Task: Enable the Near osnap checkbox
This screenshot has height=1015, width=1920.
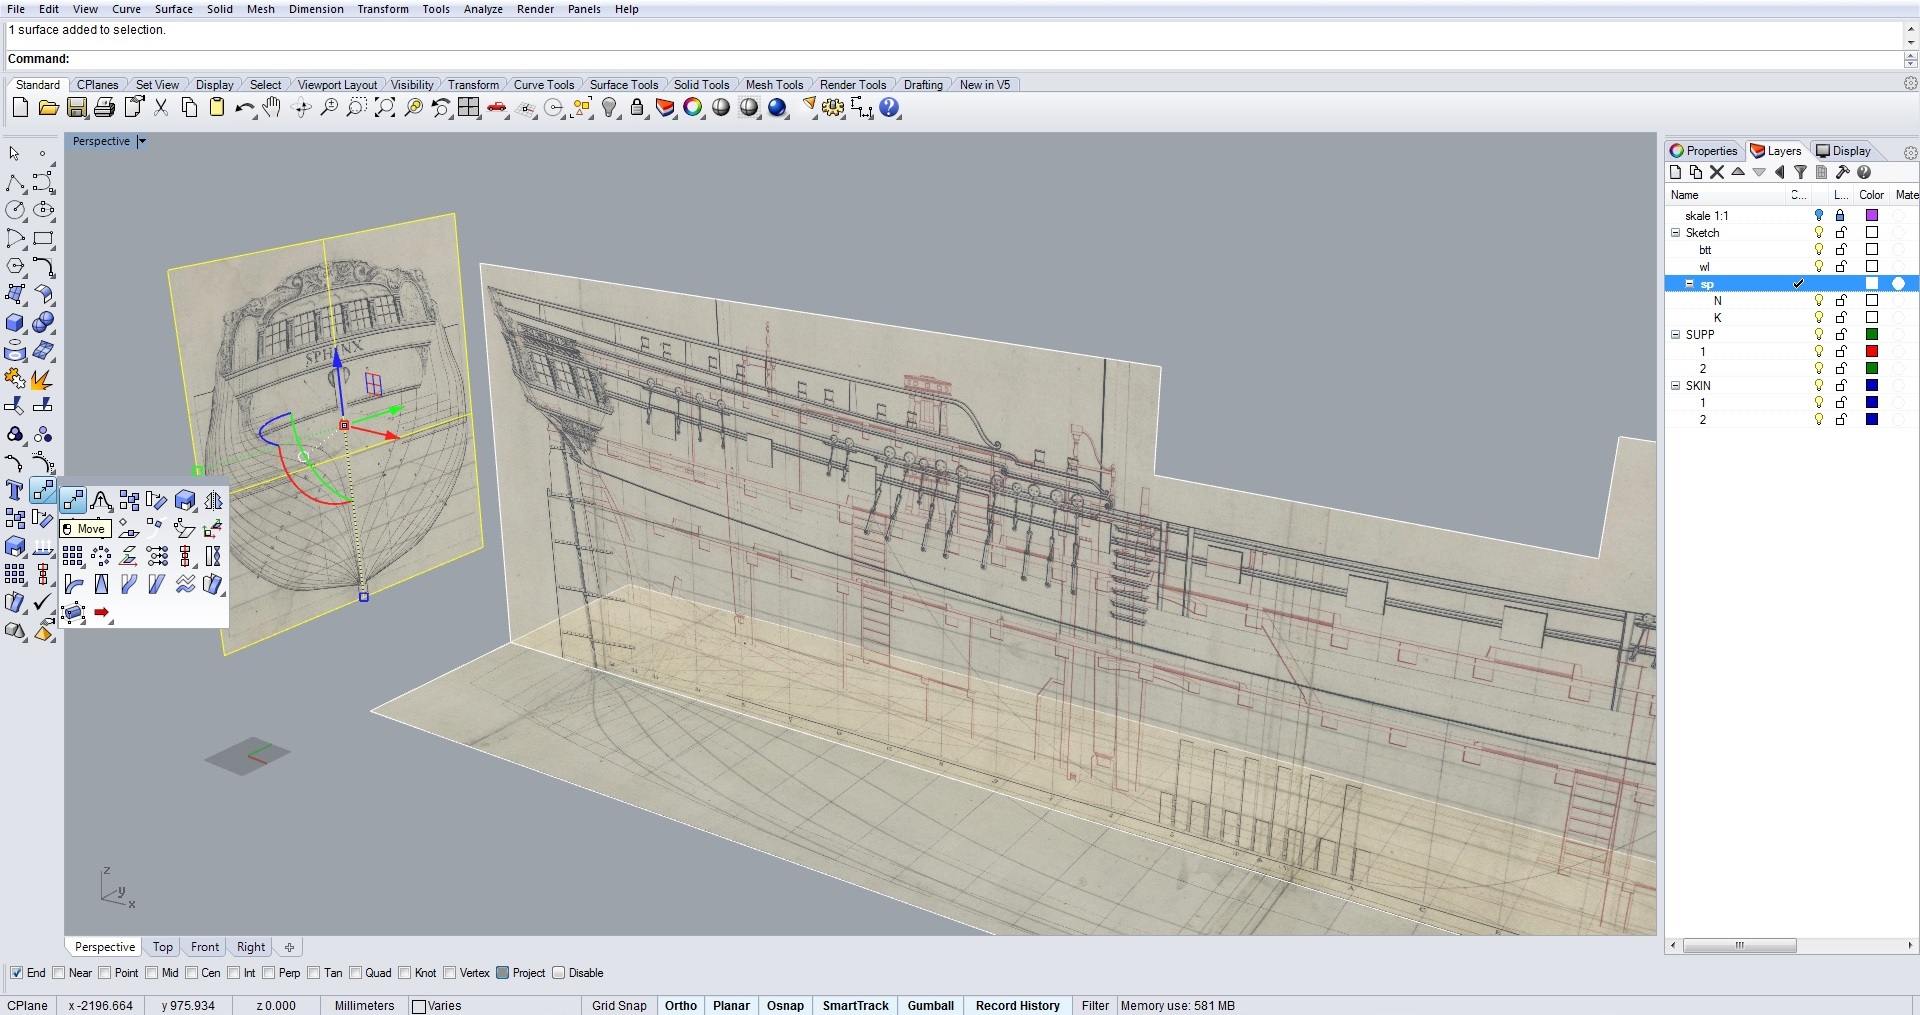Action: pyautogui.click(x=59, y=973)
